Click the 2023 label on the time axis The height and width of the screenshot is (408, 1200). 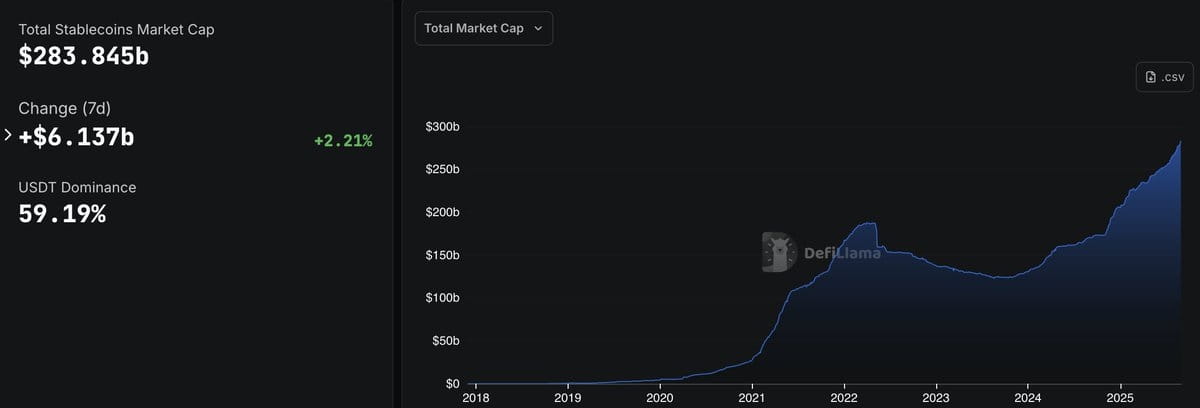(x=936, y=395)
